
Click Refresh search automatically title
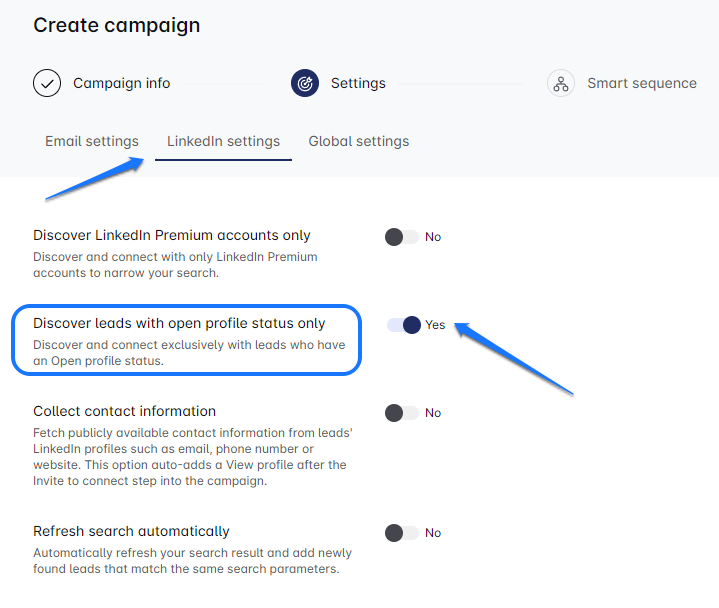pyautogui.click(x=131, y=531)
